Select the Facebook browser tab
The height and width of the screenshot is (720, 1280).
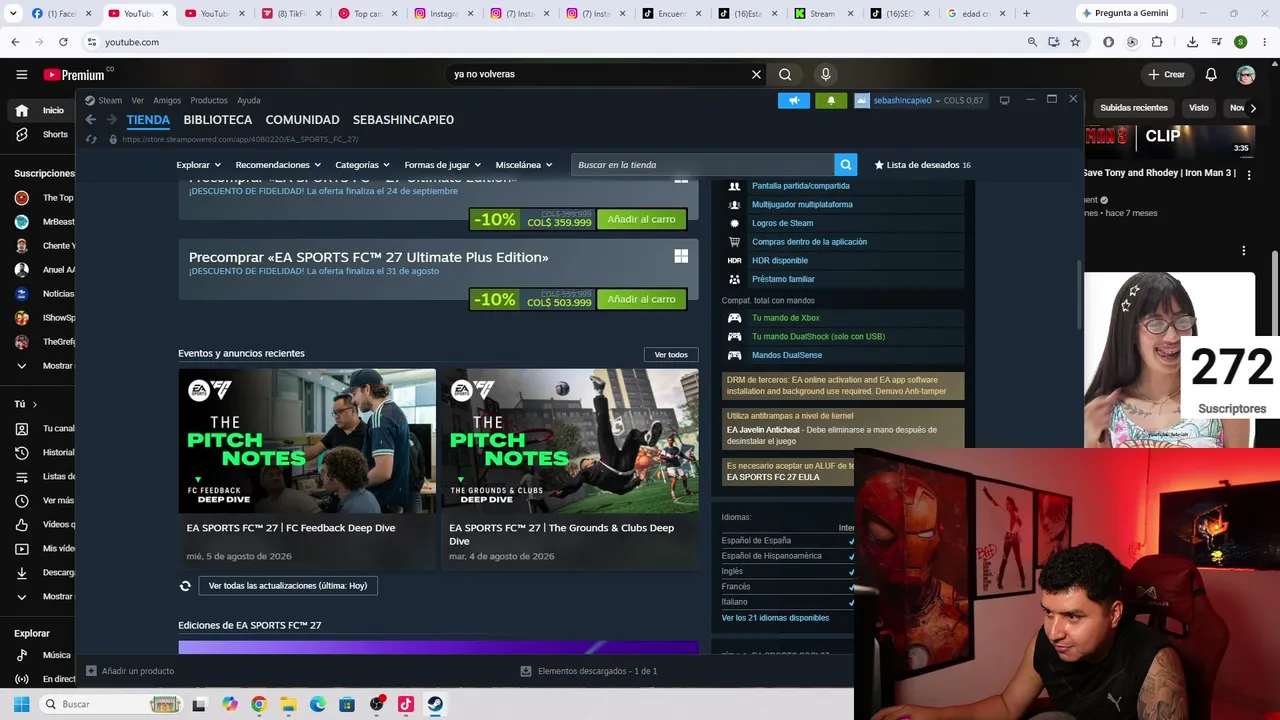click(x=61, y=13)
